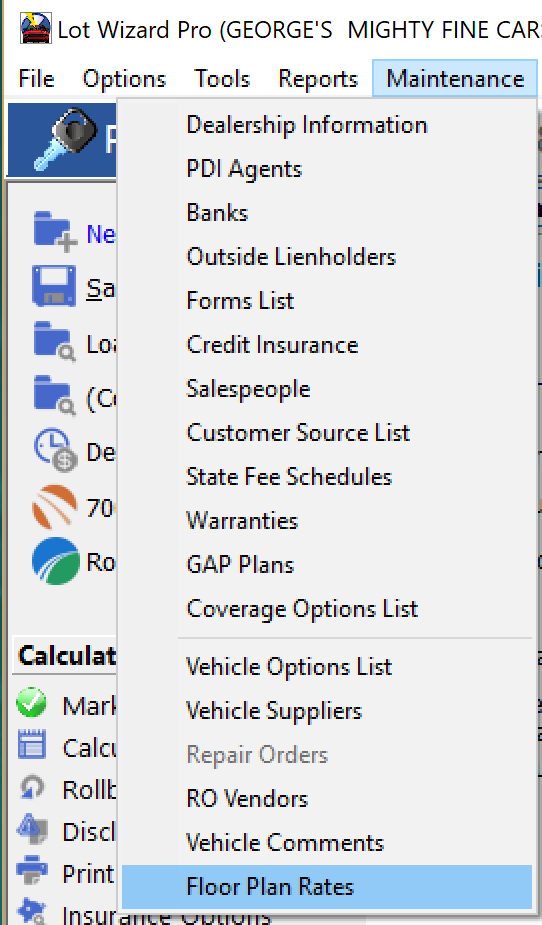Click the printer Print icon

32,870
